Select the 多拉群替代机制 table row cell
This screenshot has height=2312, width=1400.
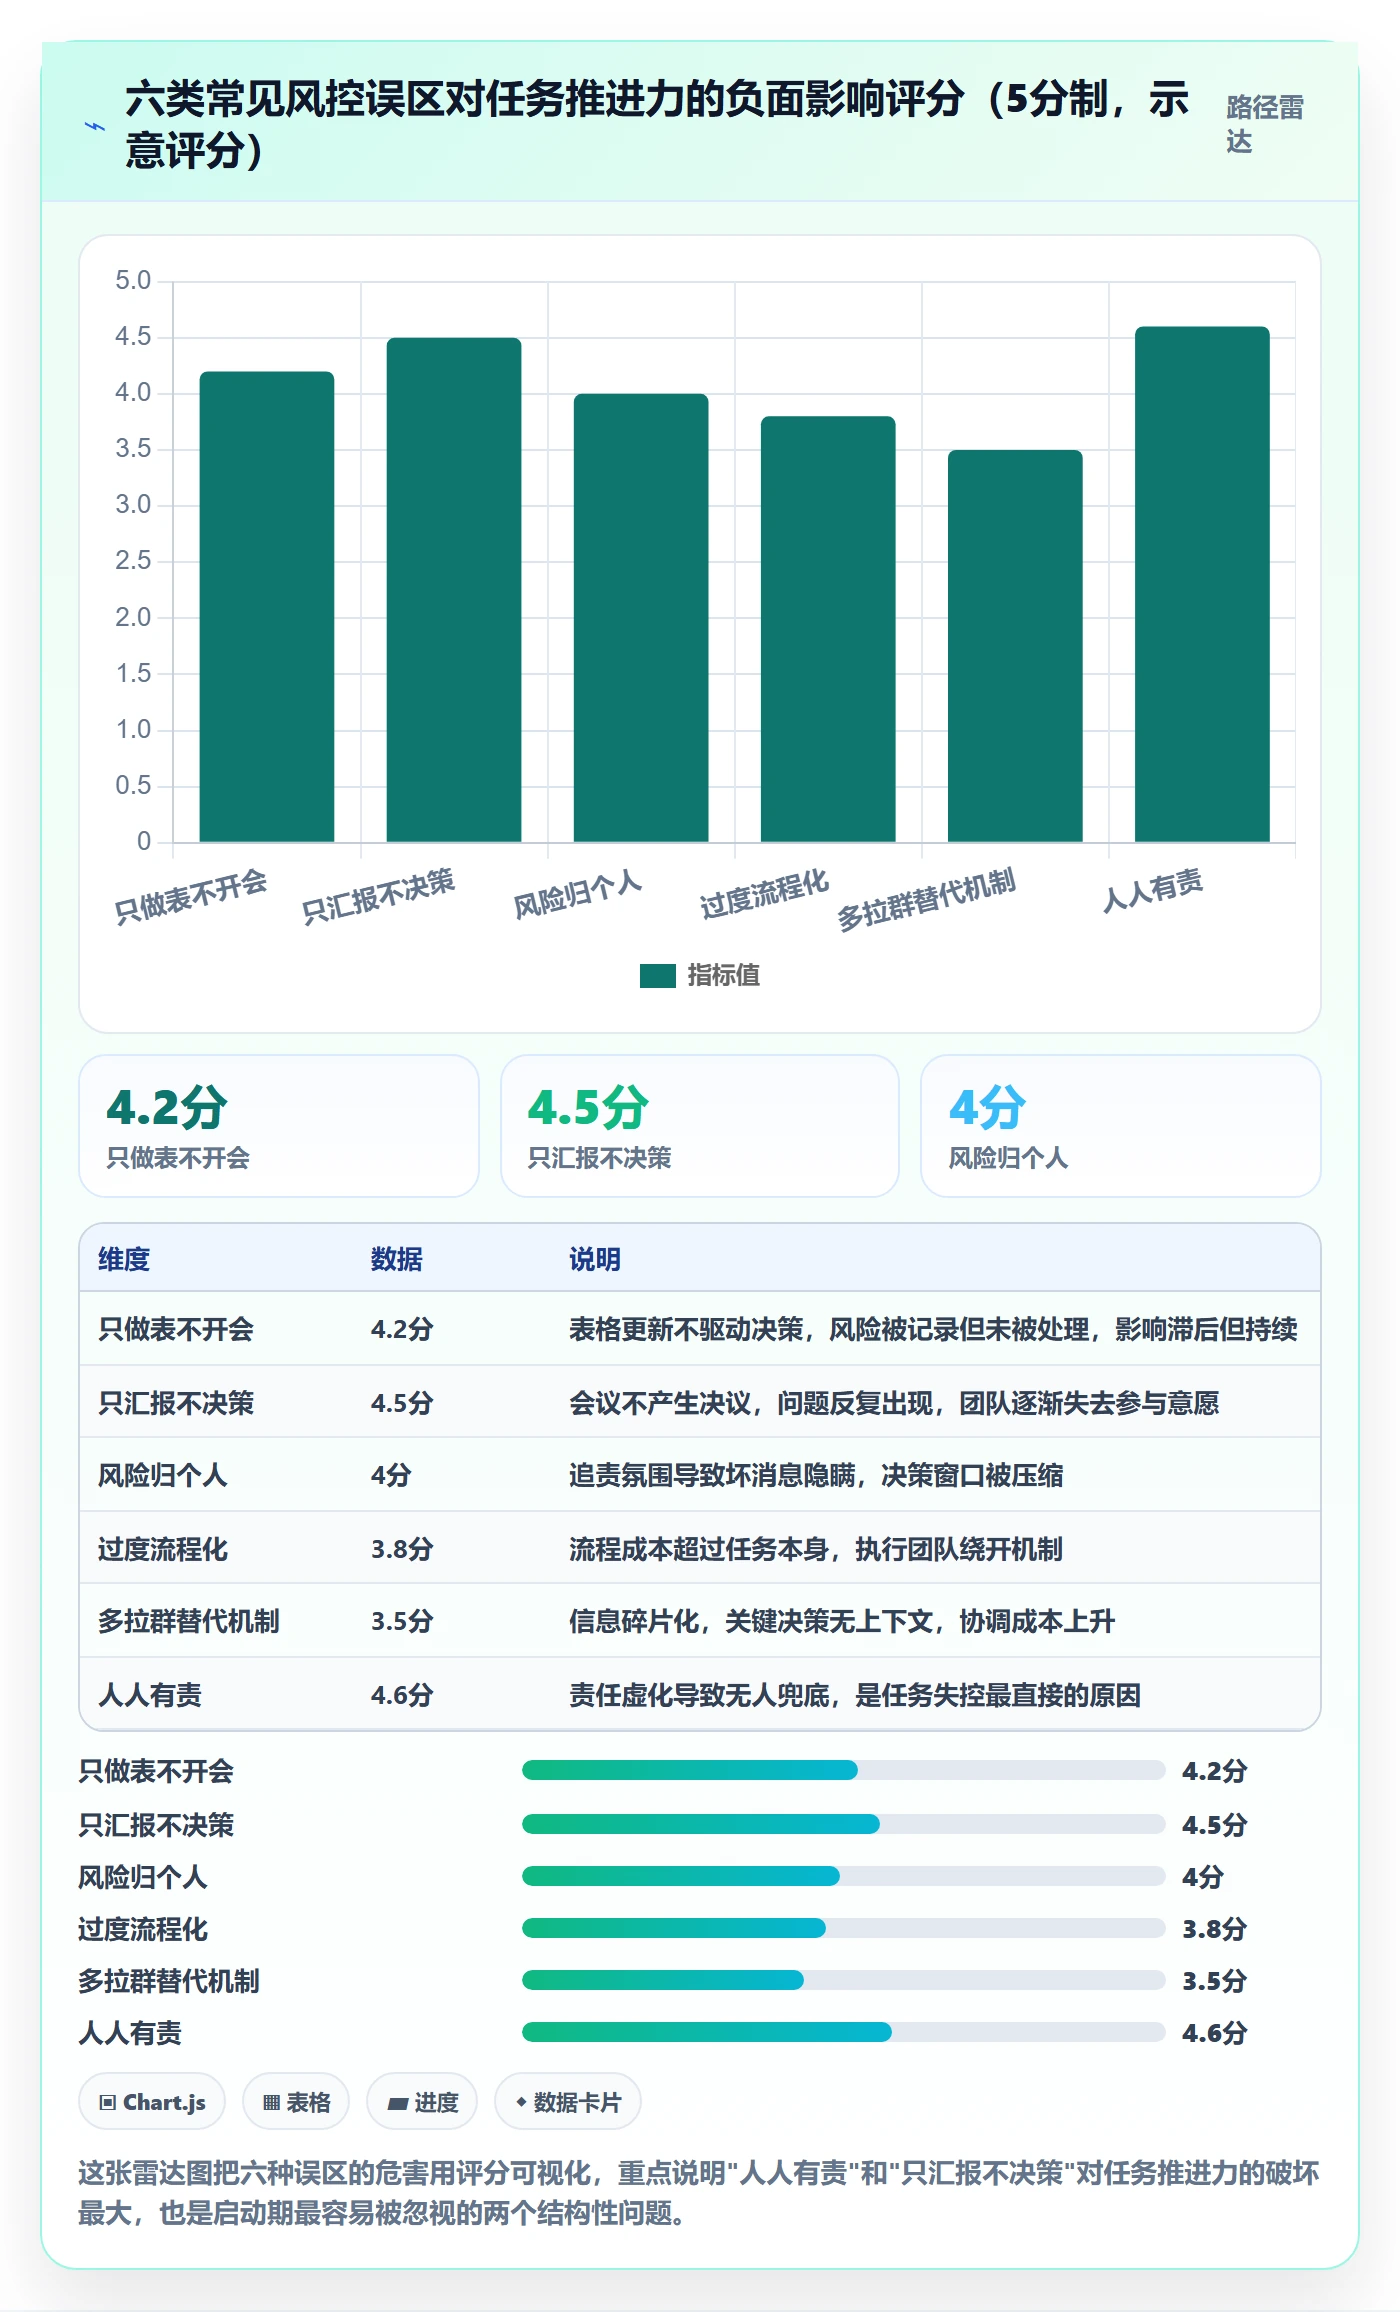click(189, 1621)
